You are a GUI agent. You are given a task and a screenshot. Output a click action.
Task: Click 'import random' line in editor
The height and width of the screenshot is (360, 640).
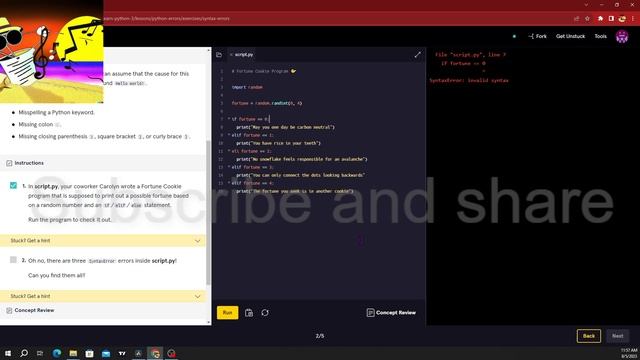(247, 87)
